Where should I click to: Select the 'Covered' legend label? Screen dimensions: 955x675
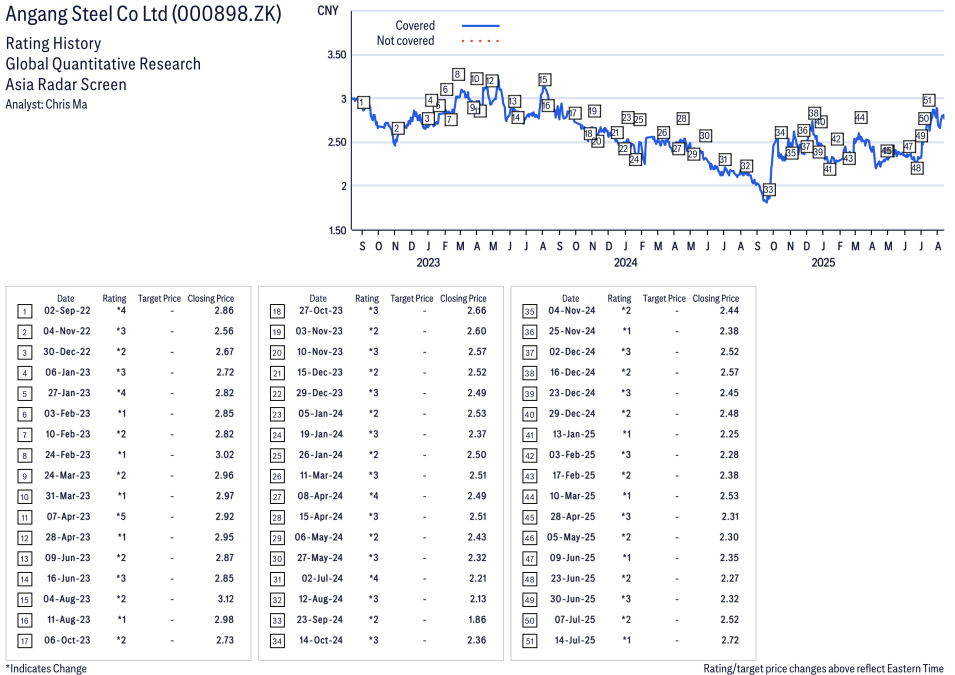coord(415,26)
